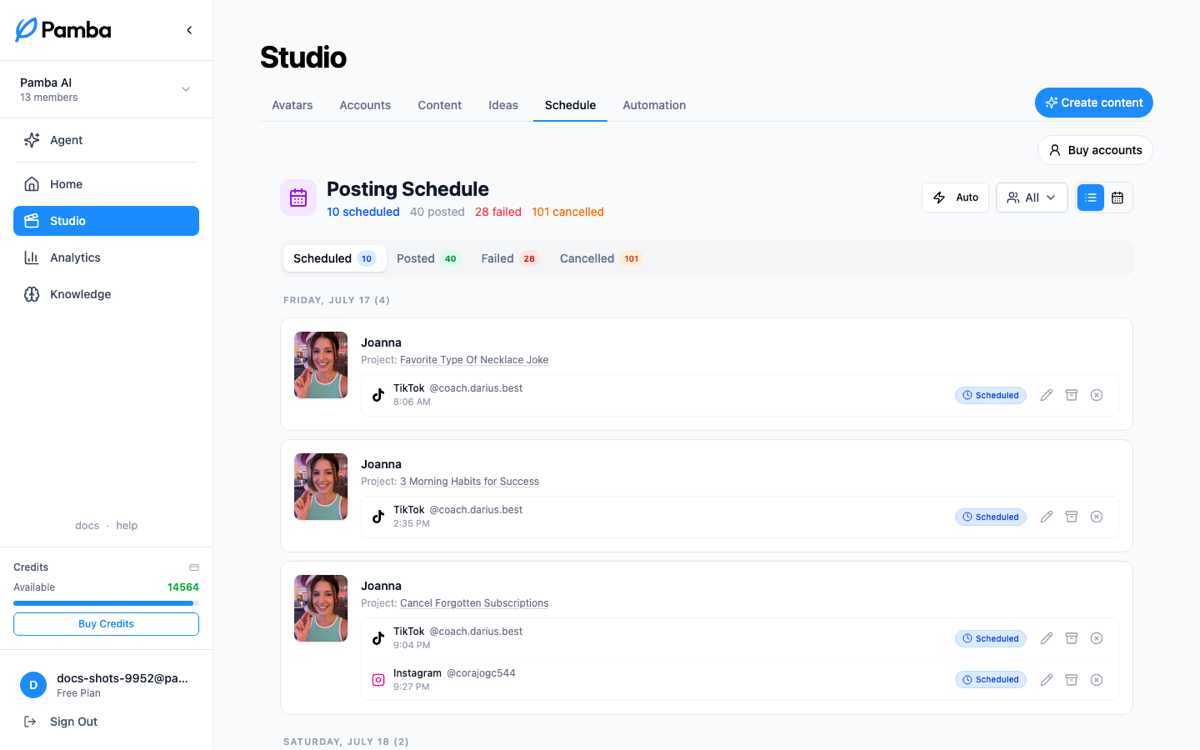Viewport: 1200px width, 750px height.
Task: Click the Instagram icon for @corajogc544
Action: coord(378,680)
